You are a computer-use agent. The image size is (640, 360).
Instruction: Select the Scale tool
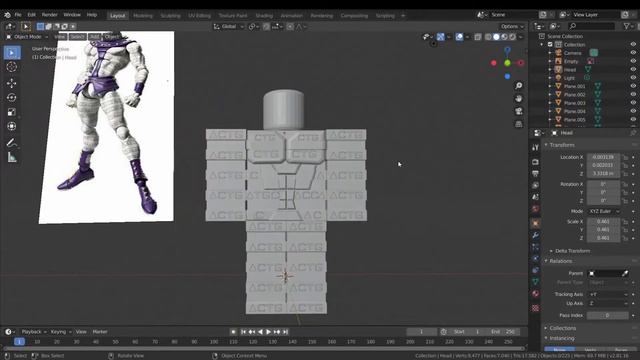coord(12,112)
